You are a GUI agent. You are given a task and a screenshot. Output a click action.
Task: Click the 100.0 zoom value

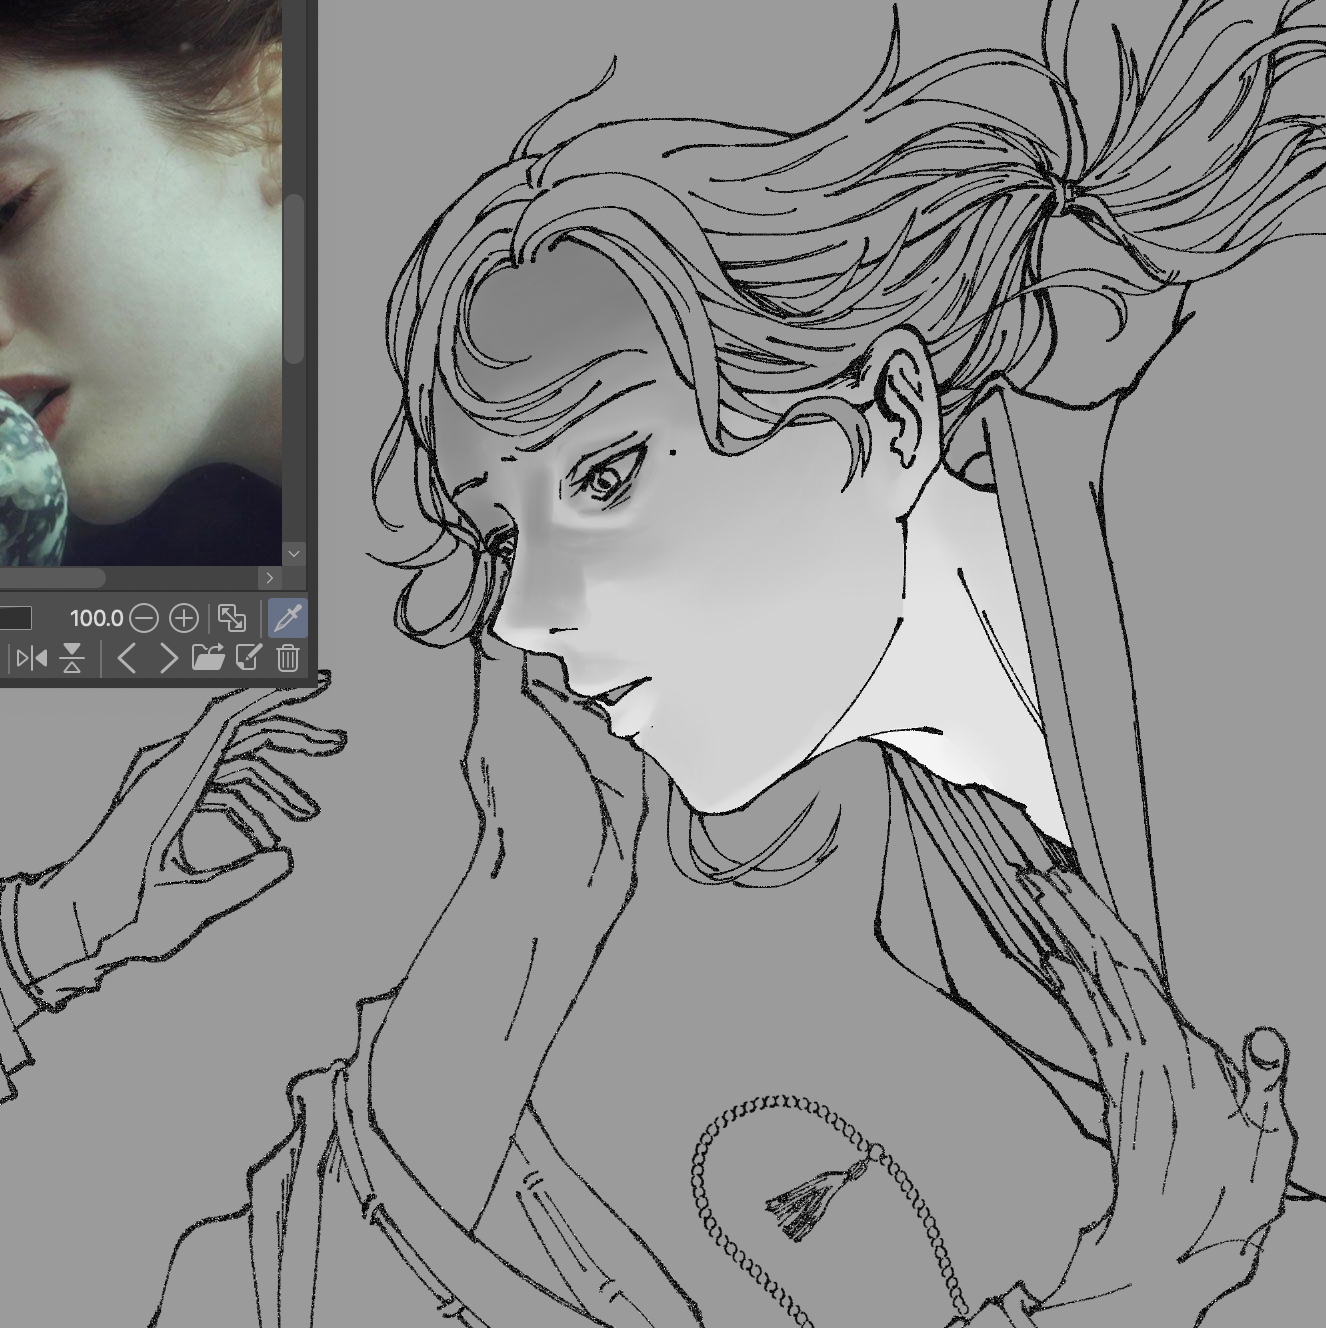coord(96,618)
